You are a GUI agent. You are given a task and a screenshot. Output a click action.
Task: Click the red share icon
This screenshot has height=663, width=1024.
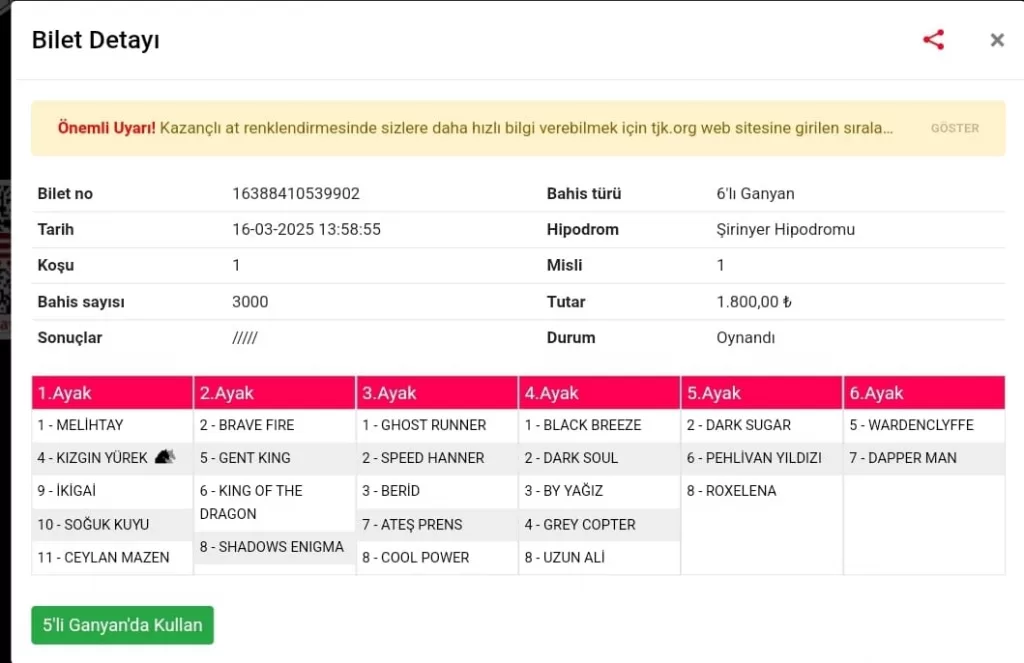(933, 40)
